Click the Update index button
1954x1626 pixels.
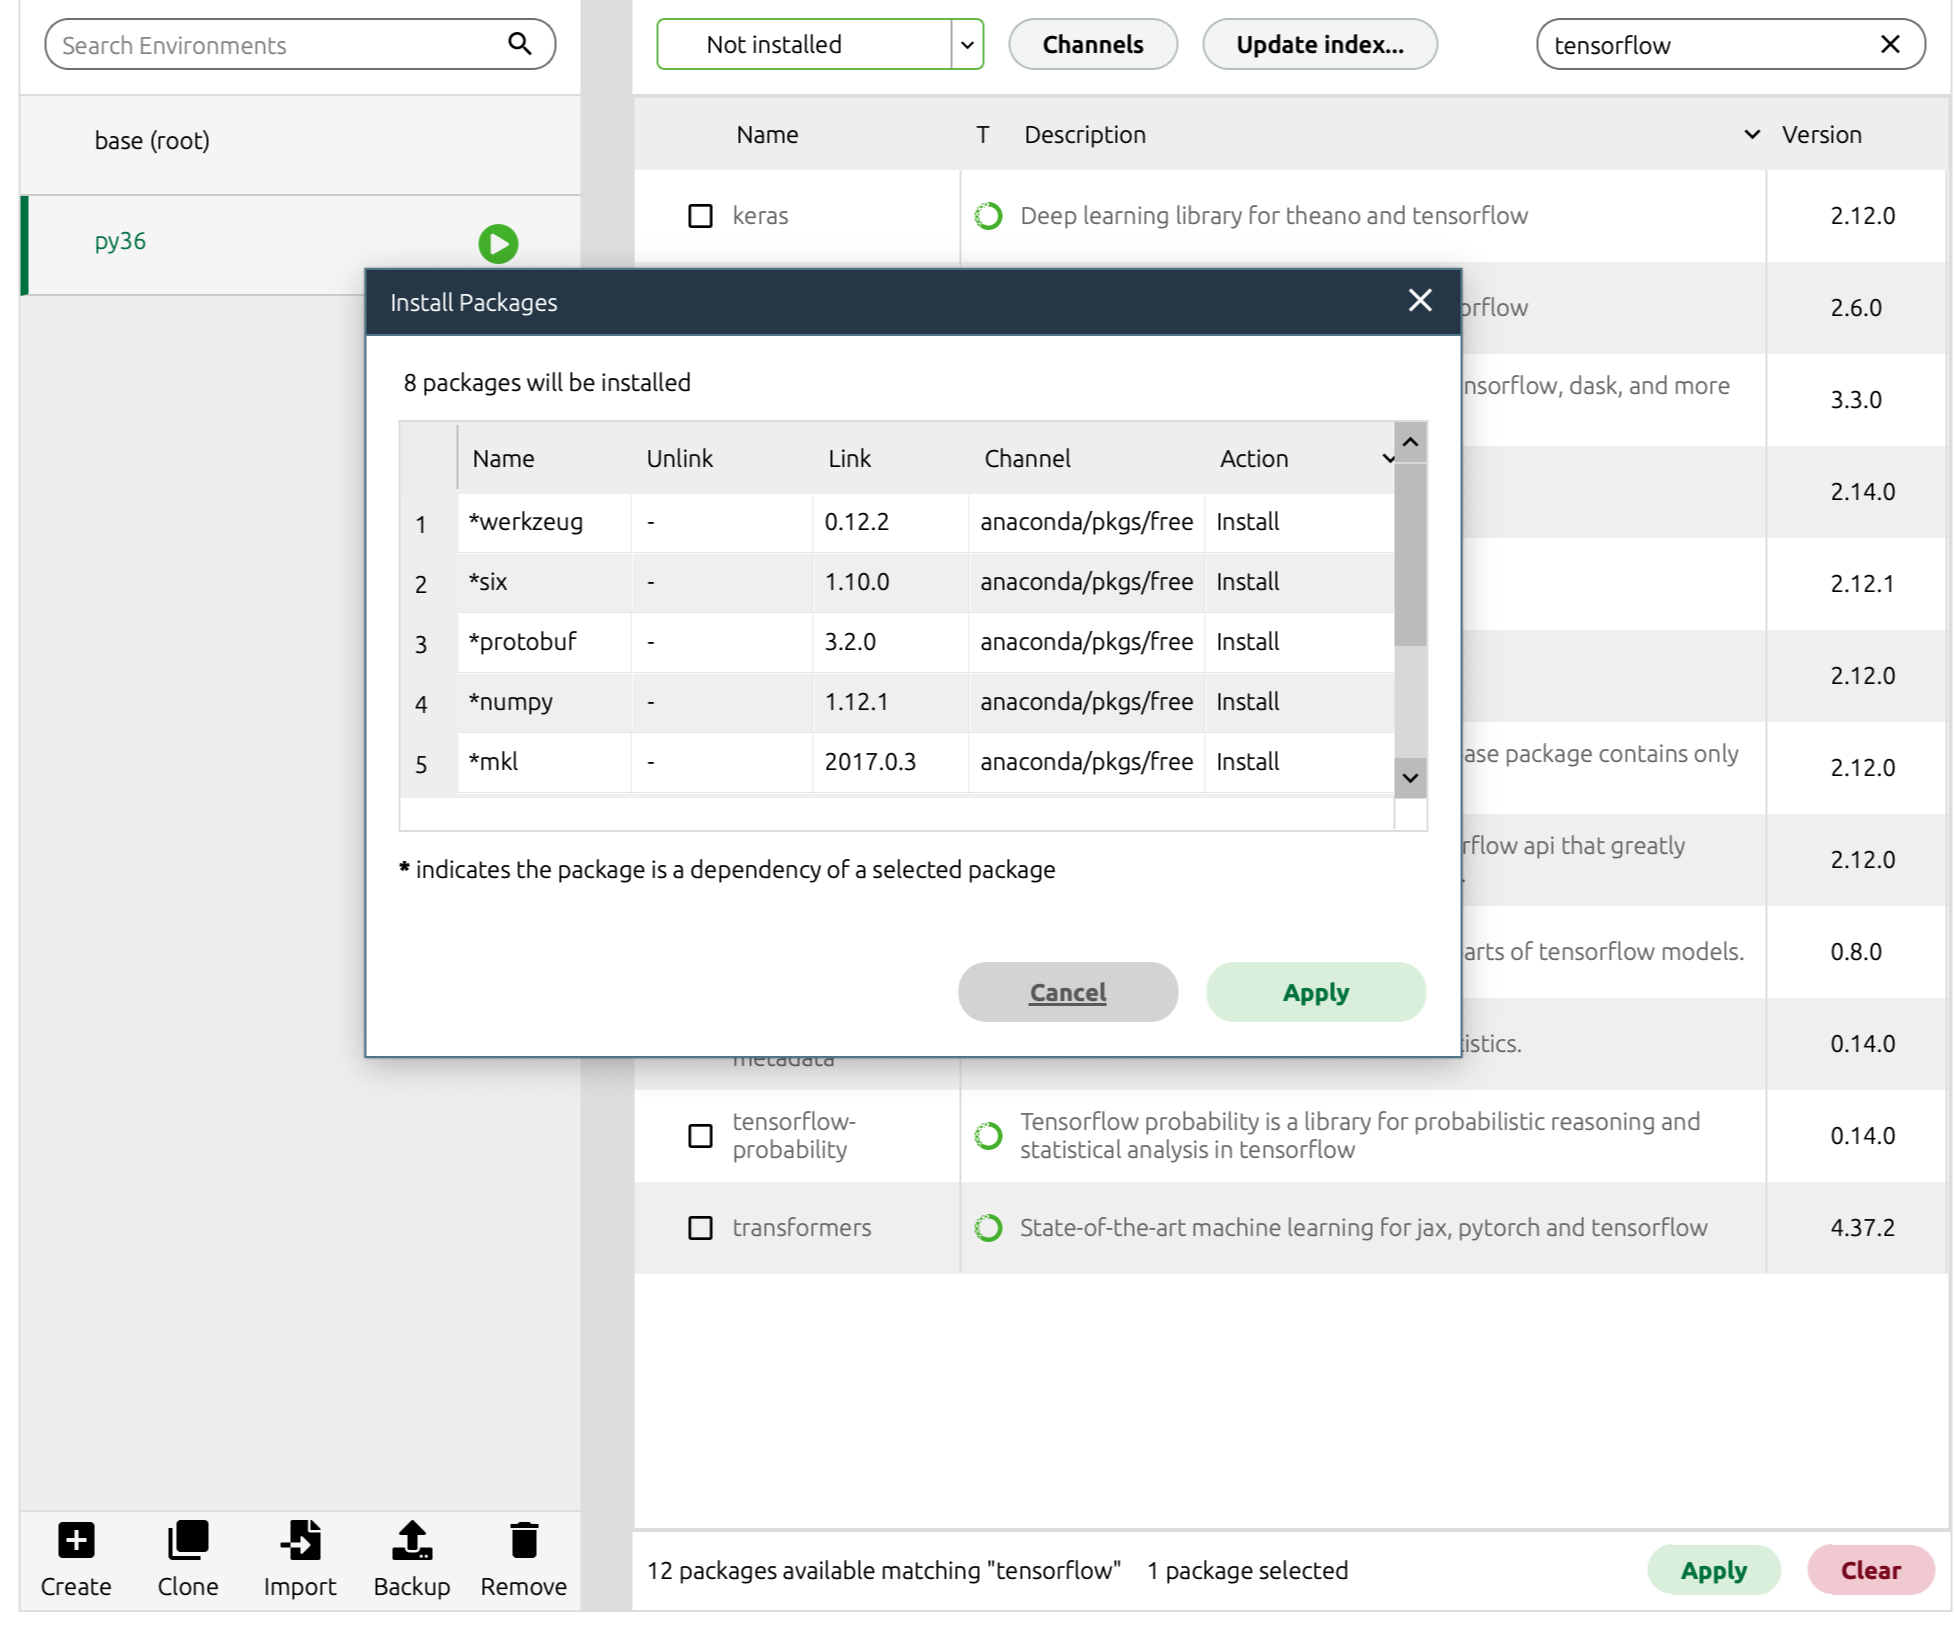pos(1319,45)
